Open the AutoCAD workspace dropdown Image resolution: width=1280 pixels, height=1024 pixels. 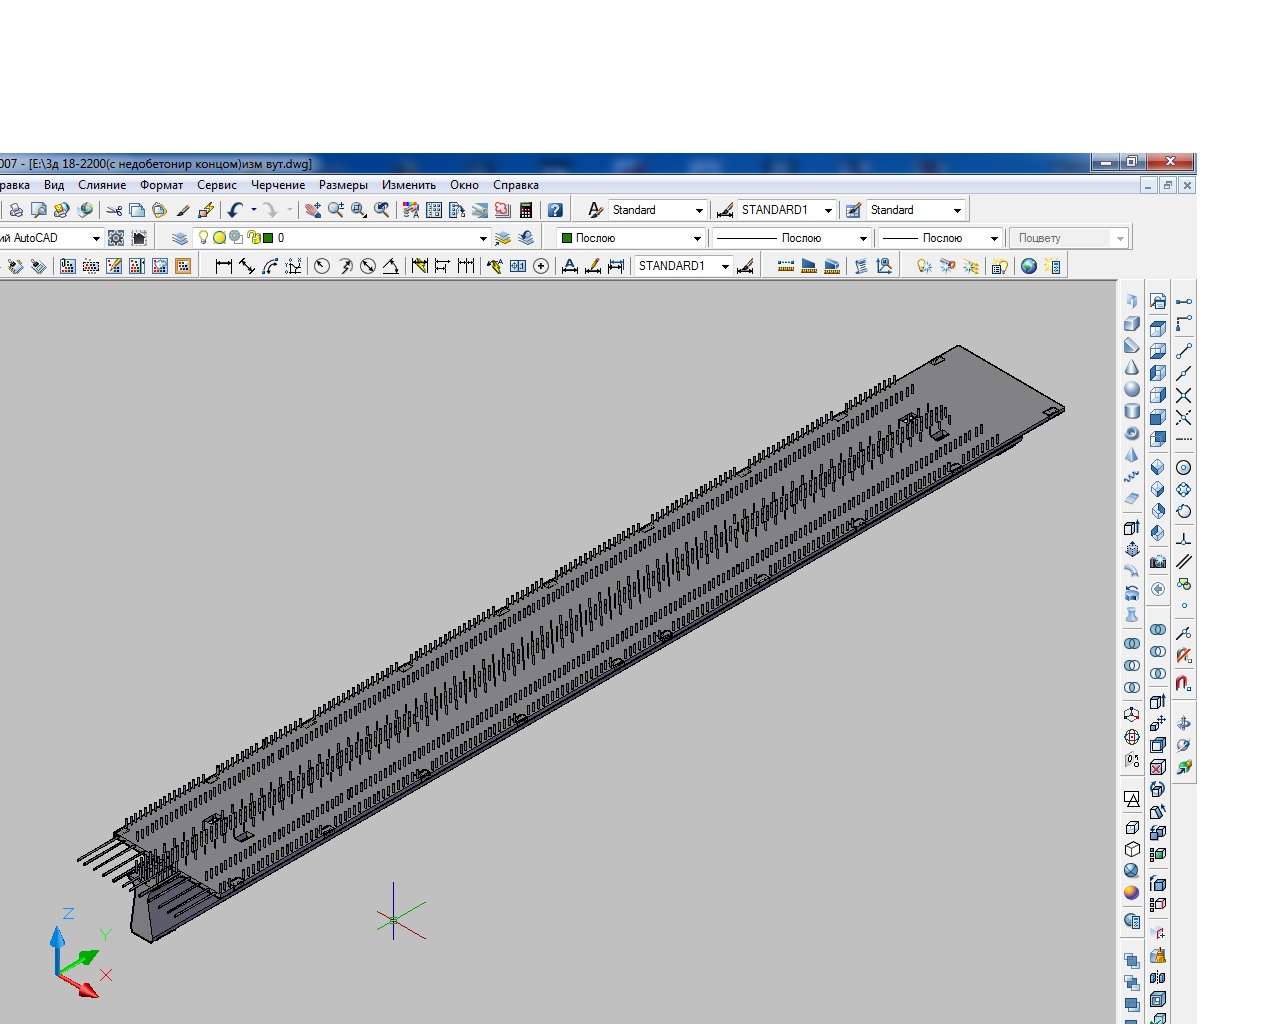(x=96, y=238)
